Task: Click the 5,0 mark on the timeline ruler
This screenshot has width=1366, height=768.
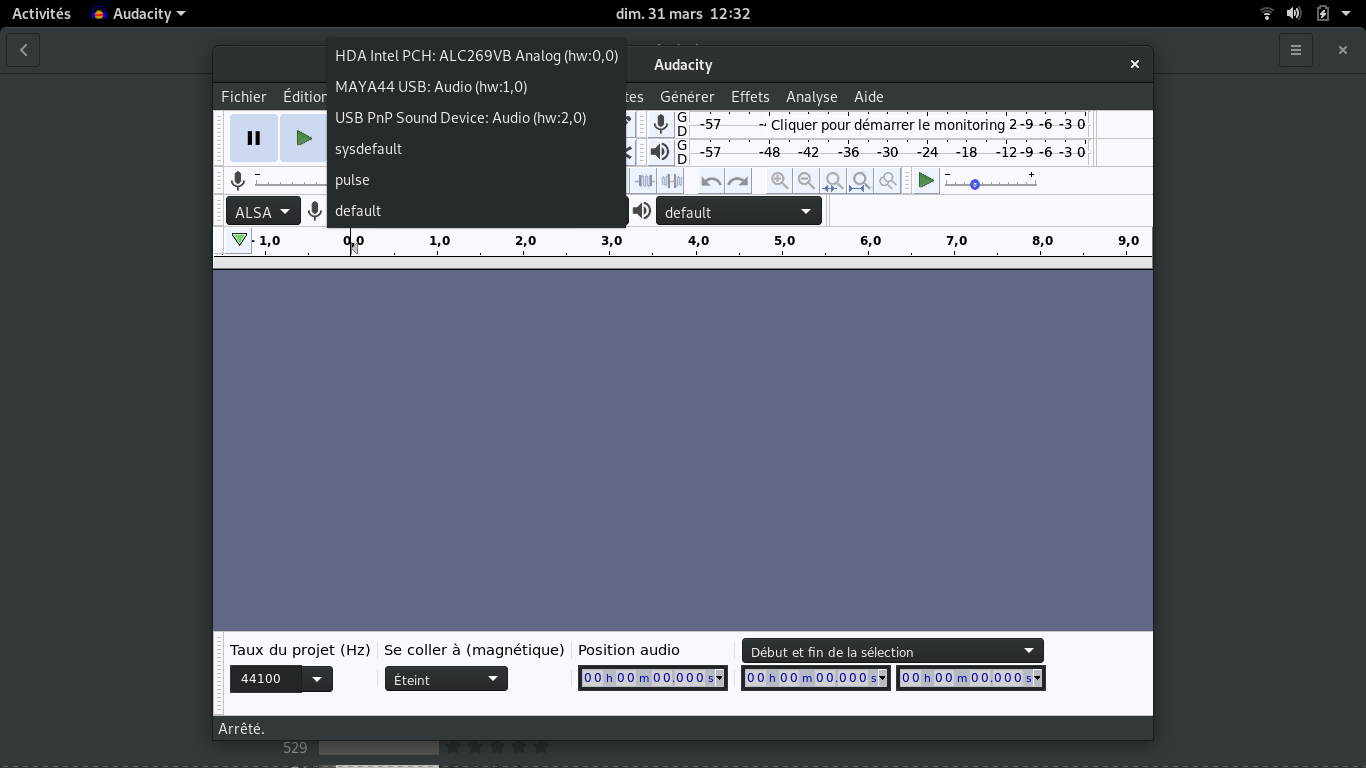Action: [784, 241]
